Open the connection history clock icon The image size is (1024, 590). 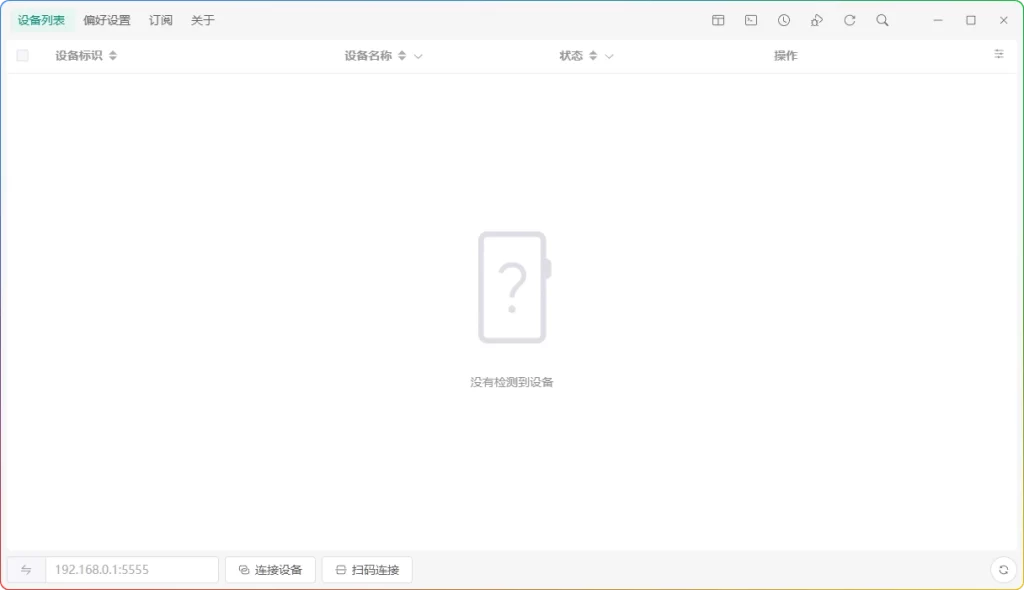pyautogui.click(x=784, y=20)
